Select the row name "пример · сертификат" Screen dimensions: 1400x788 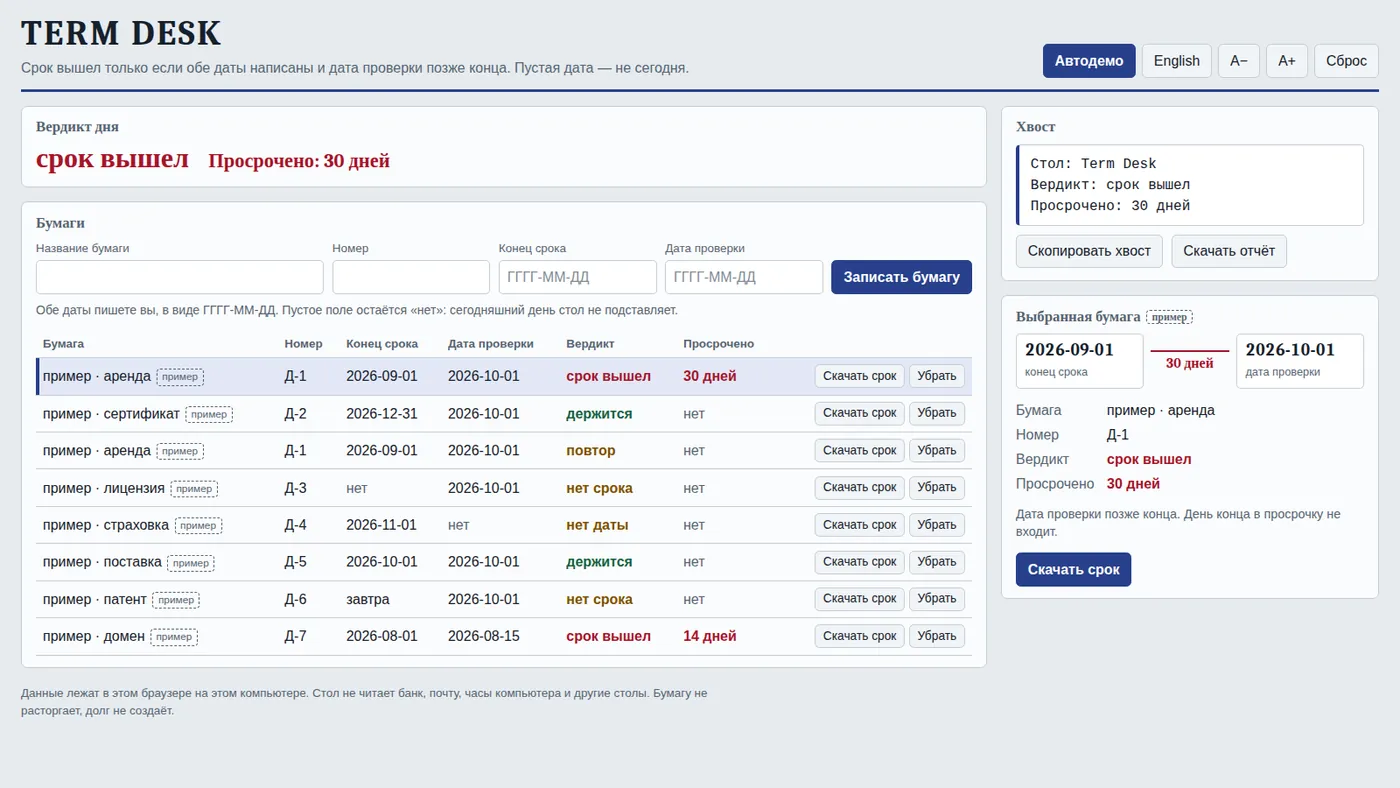coord(111,413)
